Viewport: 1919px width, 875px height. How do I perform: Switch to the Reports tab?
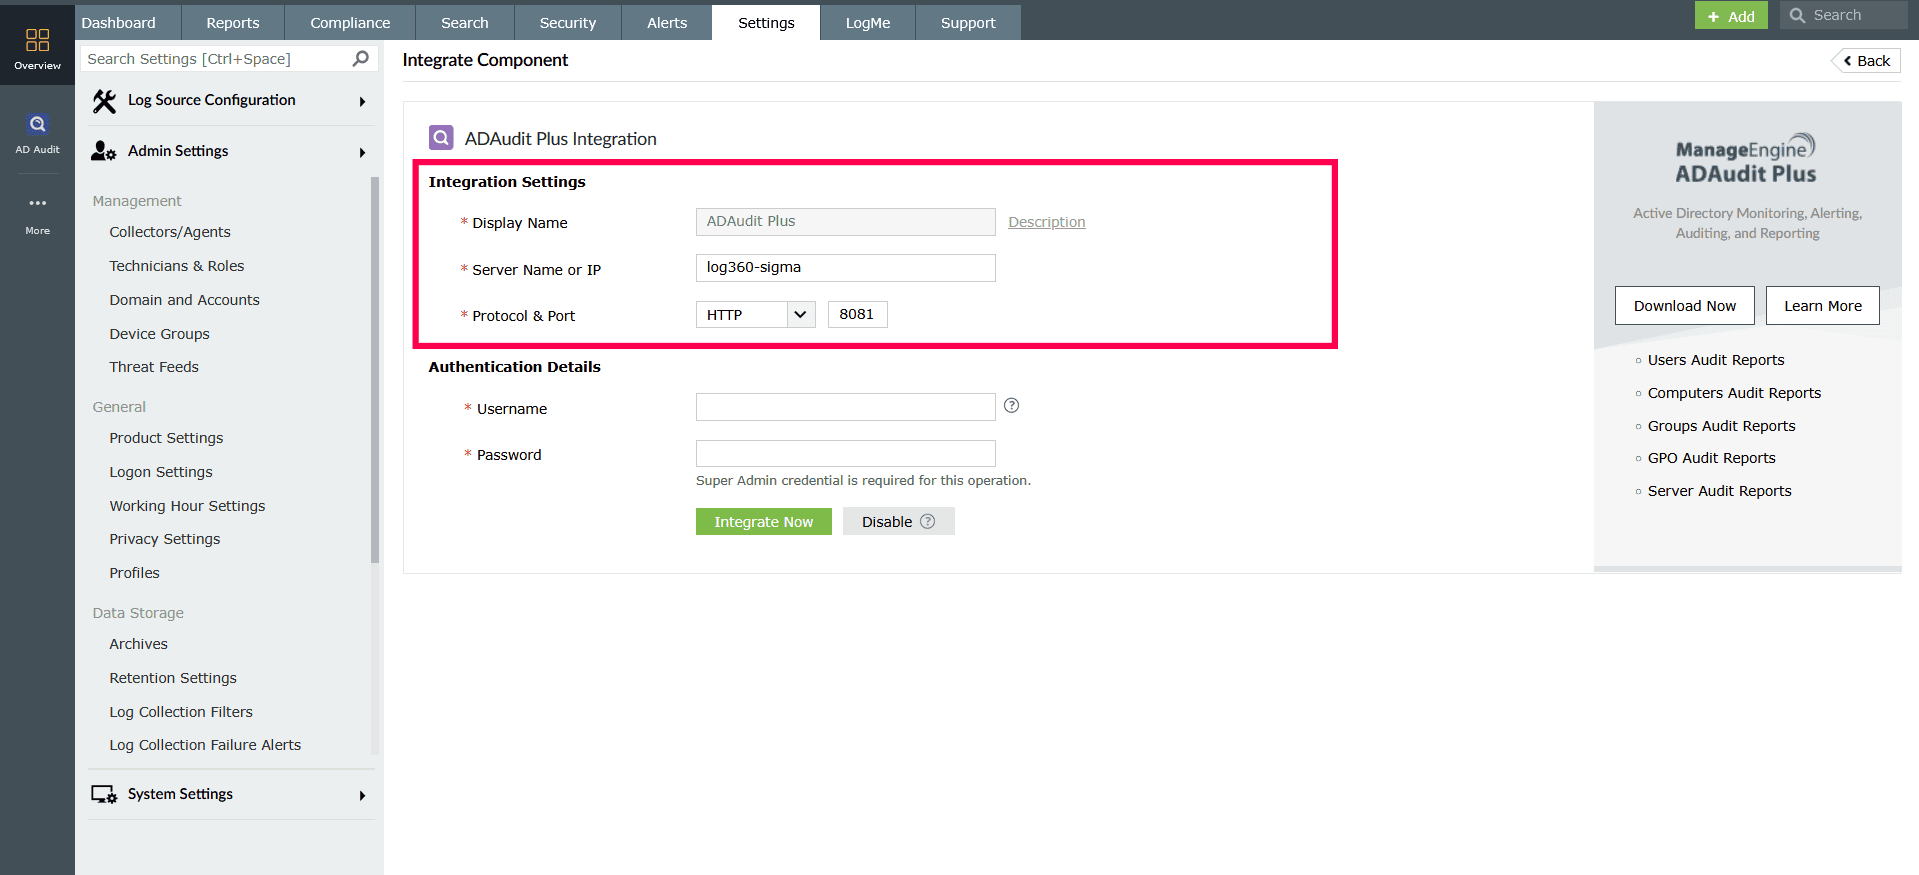pyautogui.click(x=233, y=22)
